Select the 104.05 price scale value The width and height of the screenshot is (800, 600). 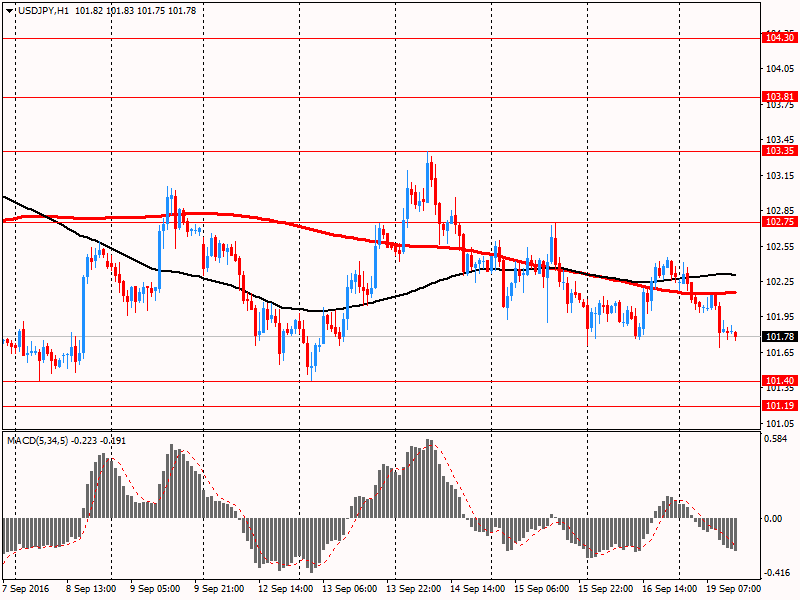[x=780, y=69]
